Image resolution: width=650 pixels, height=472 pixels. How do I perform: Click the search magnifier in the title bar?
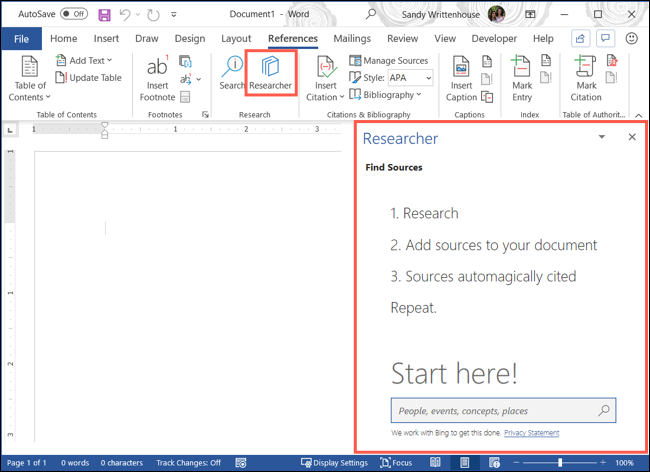point(371,14)
